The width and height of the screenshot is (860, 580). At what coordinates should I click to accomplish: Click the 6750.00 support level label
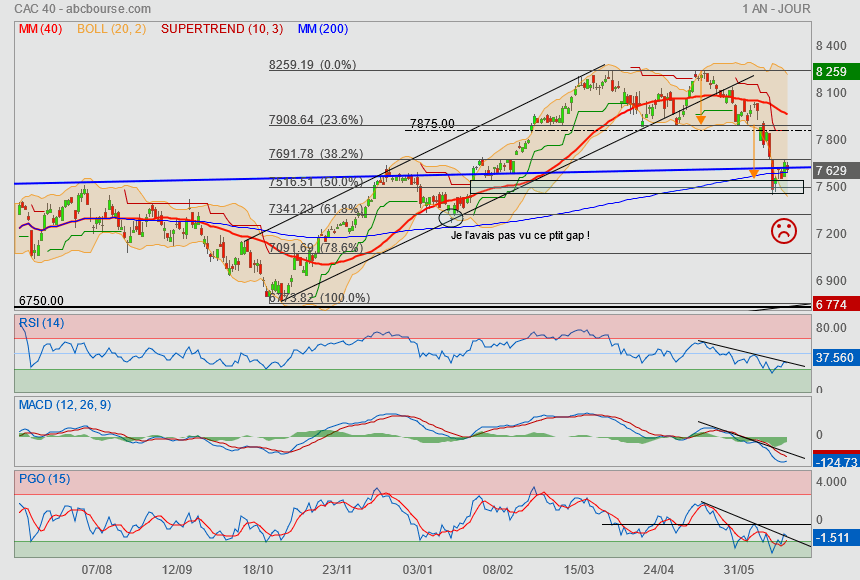[x=41, y=301]
